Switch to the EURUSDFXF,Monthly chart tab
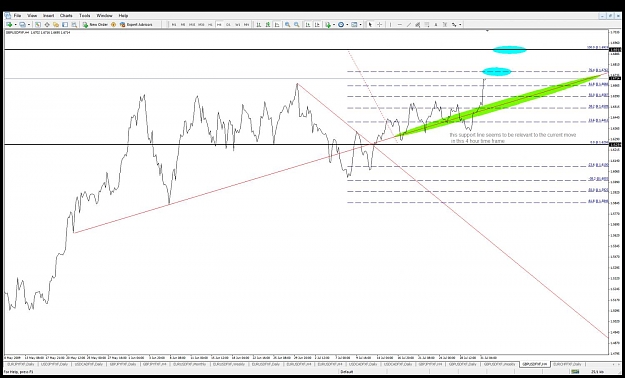625x378 pixels. 190,364
